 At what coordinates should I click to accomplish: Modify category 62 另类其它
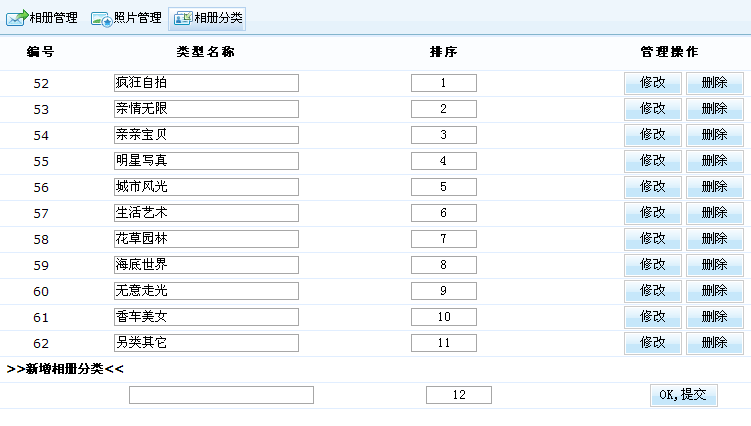(652, 343)
